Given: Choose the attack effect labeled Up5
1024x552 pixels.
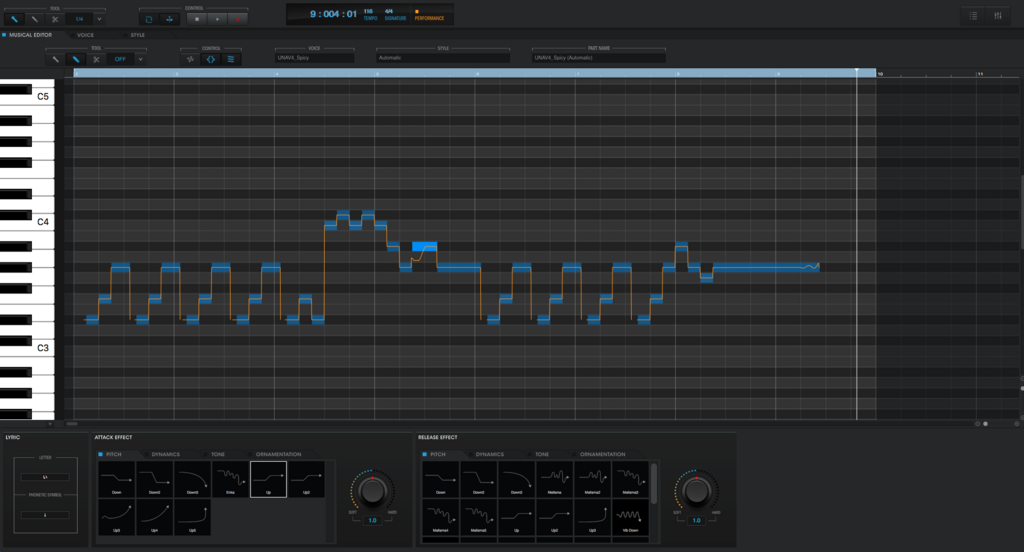Looking at the screenshot, I should point(192,517).
